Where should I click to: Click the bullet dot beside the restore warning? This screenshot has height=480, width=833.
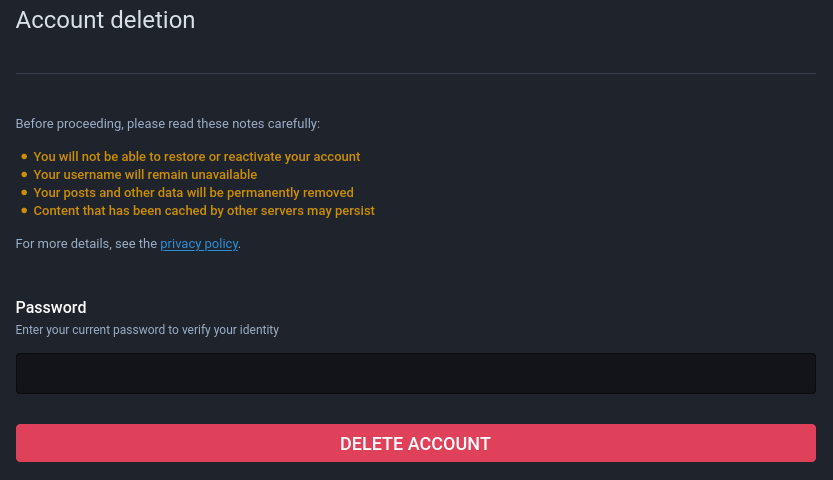point(24,157)
